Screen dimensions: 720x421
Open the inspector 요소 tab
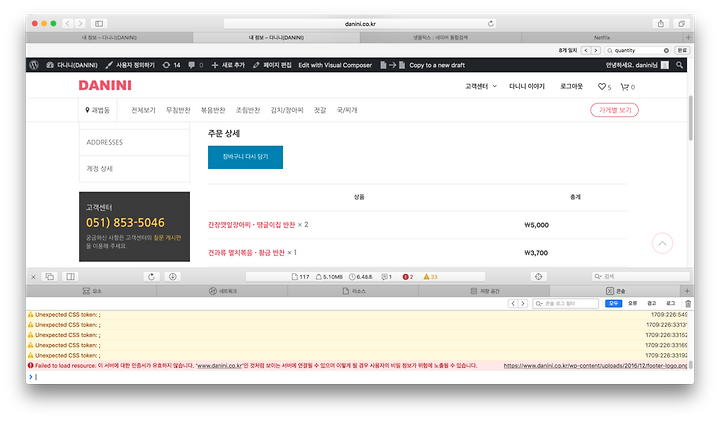pyautogui.click(x=92, y=291)
